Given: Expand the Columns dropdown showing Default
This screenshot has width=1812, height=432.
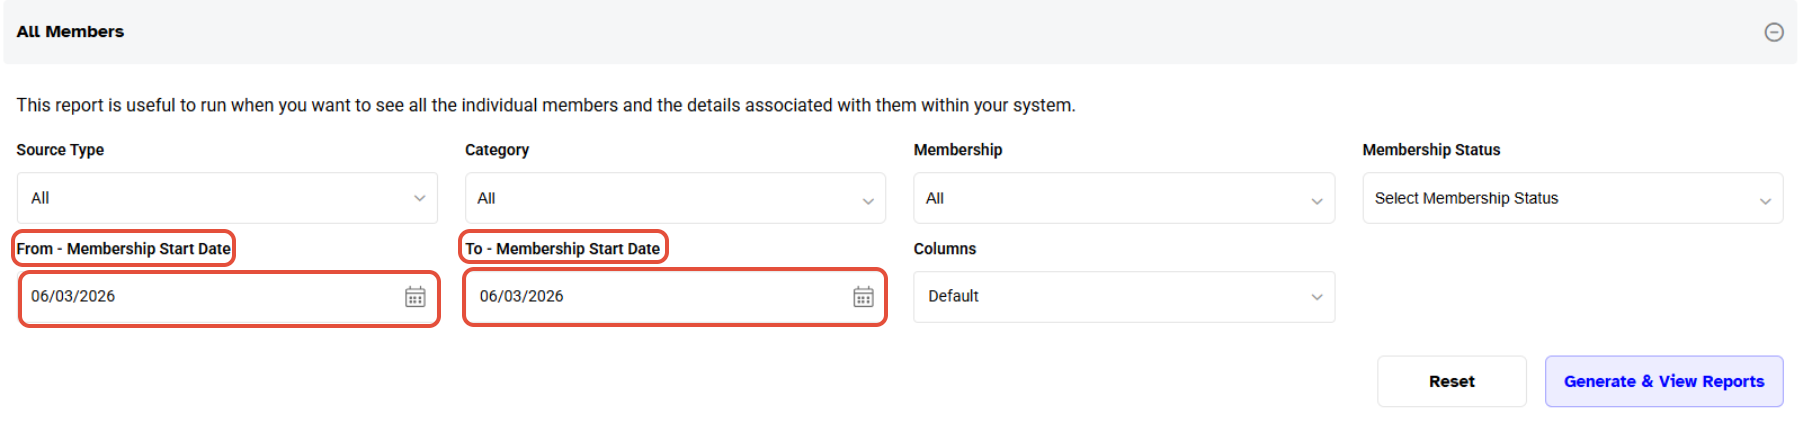Looking at the screenshot, I should click(x=1123, y=297).
